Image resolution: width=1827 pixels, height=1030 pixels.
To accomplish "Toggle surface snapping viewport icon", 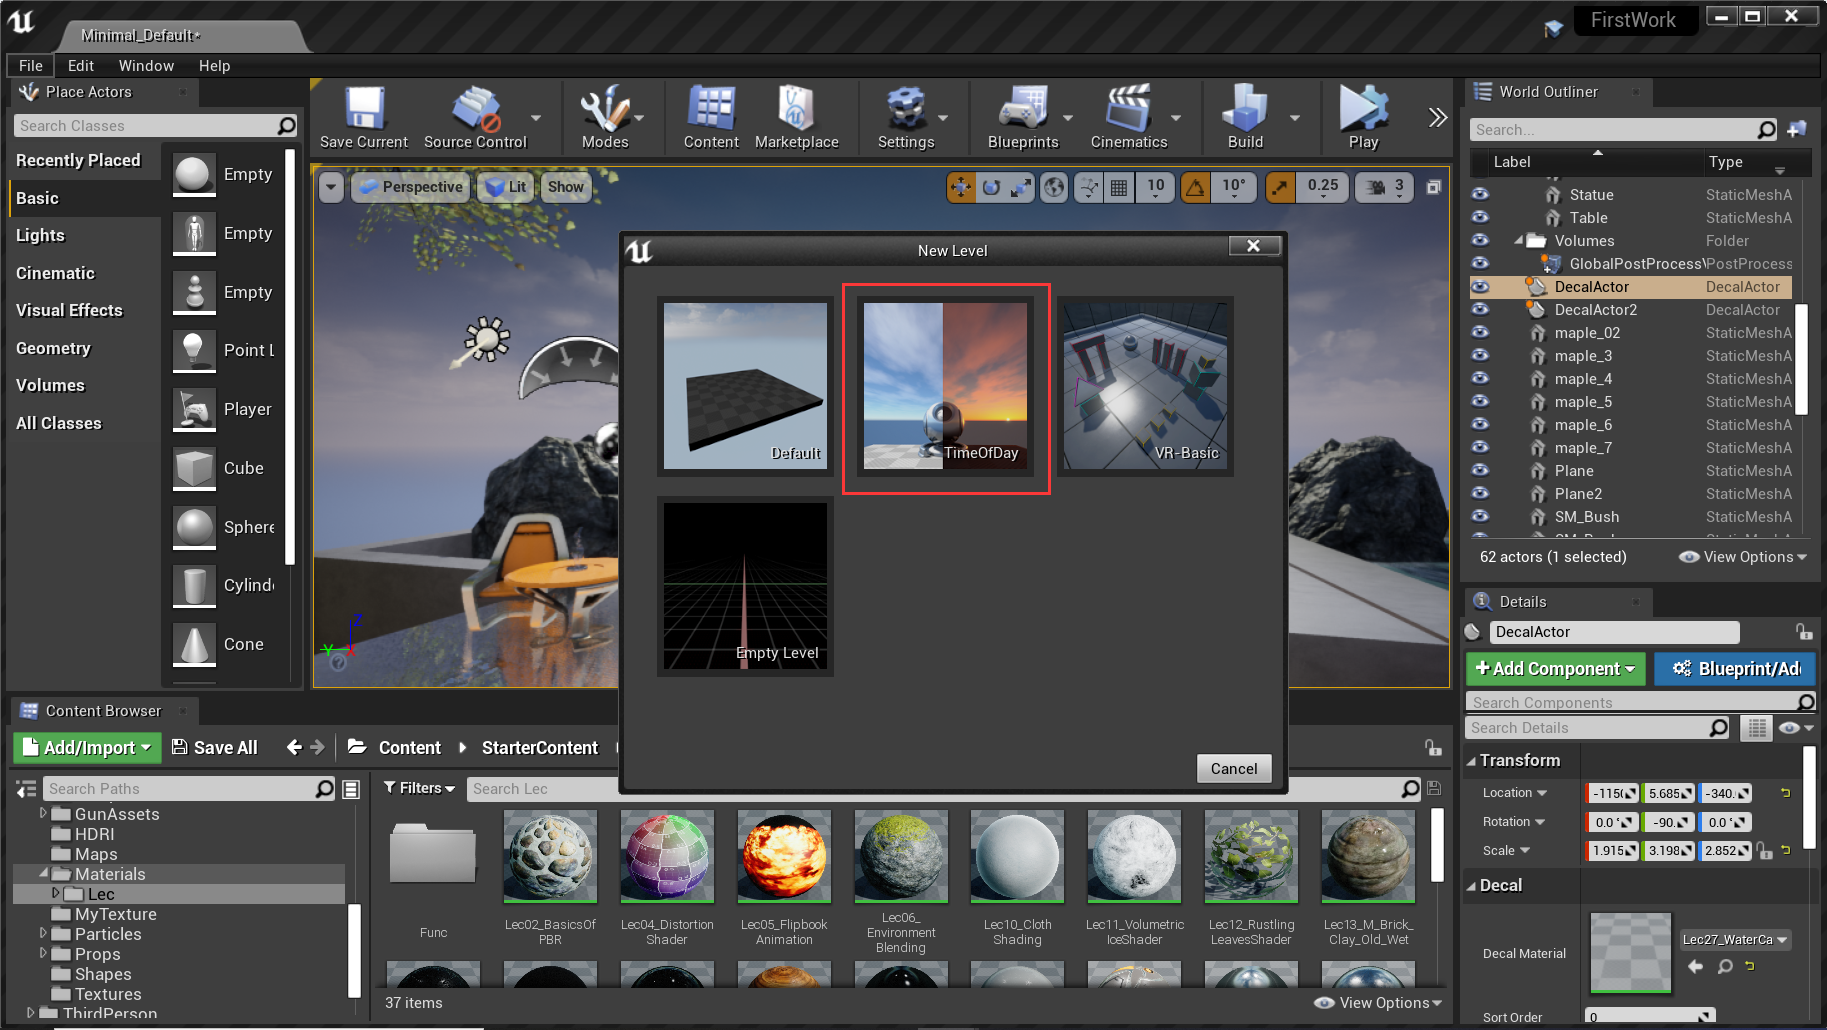I will tap(1089, 187).
